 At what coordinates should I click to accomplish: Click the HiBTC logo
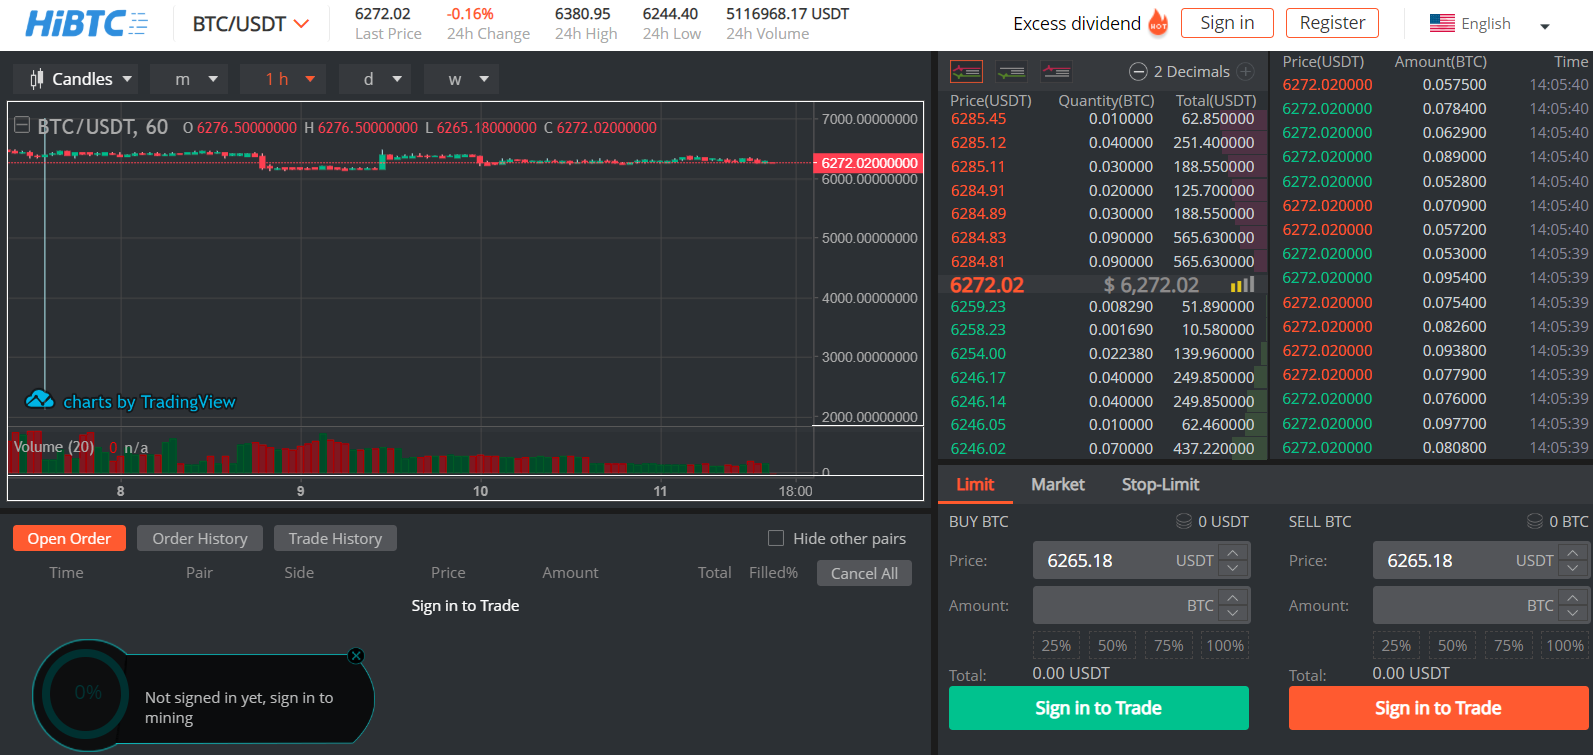[x=86, y=24]
